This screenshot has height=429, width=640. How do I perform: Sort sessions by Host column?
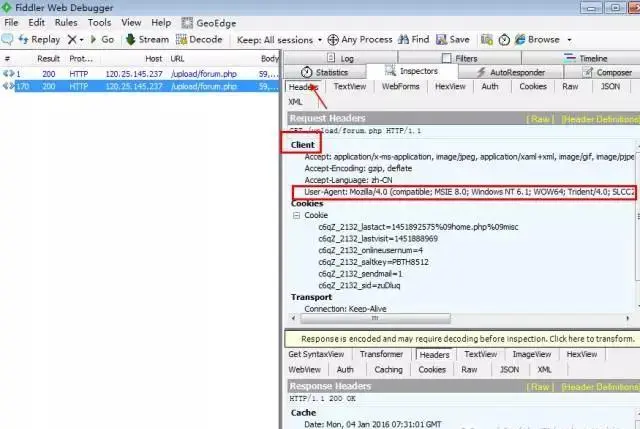click(x=153, y=59)
